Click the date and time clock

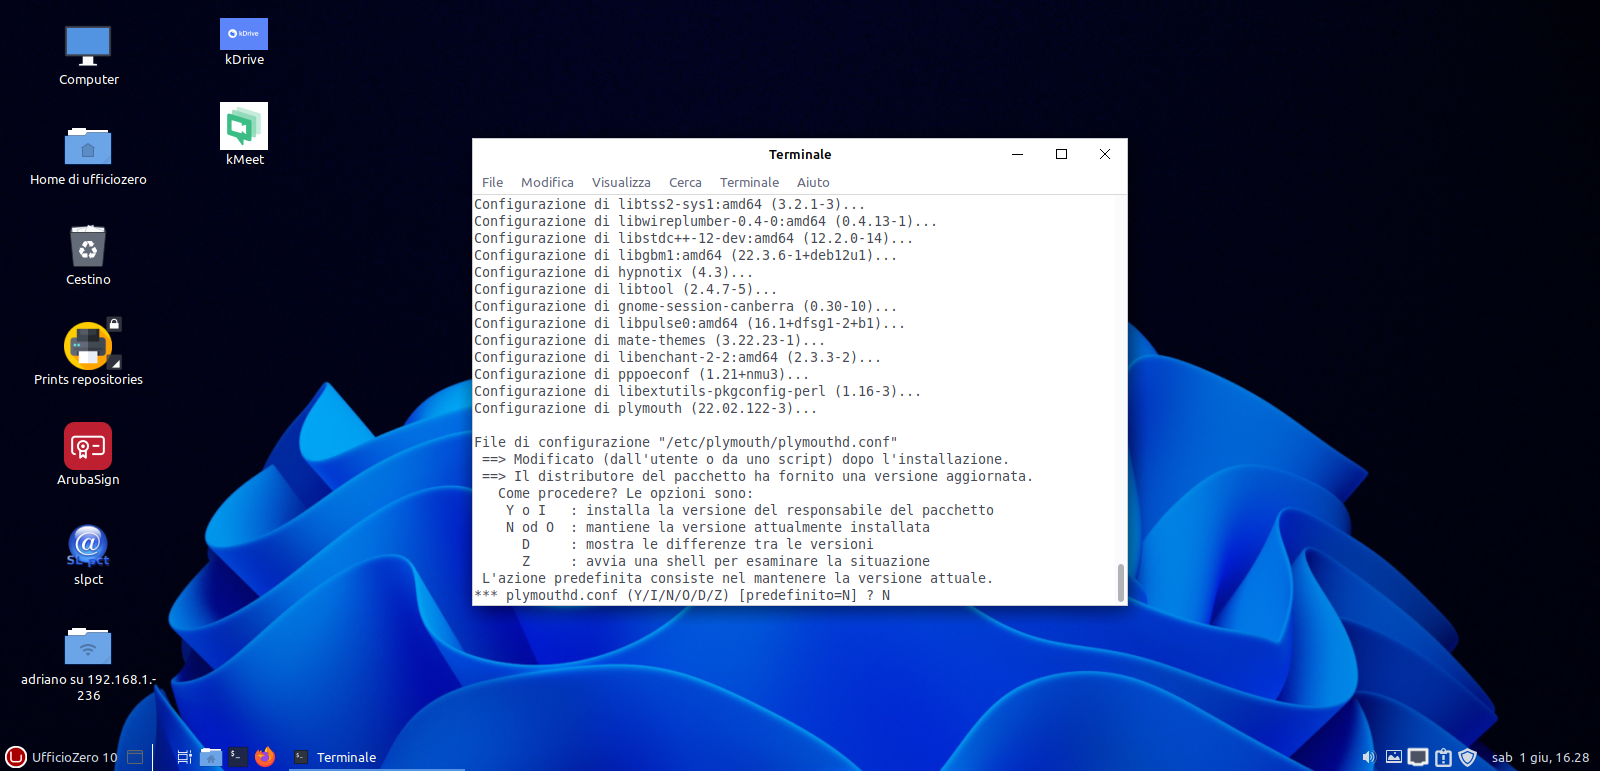1540,757
